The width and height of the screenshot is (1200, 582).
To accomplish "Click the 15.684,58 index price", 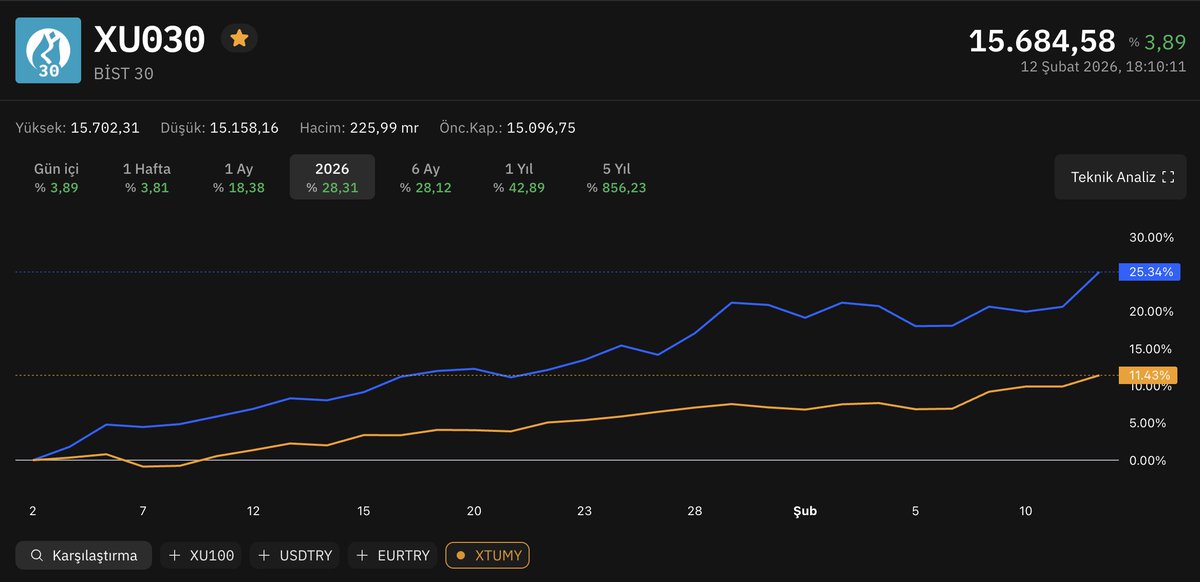I will [1042, 41].
